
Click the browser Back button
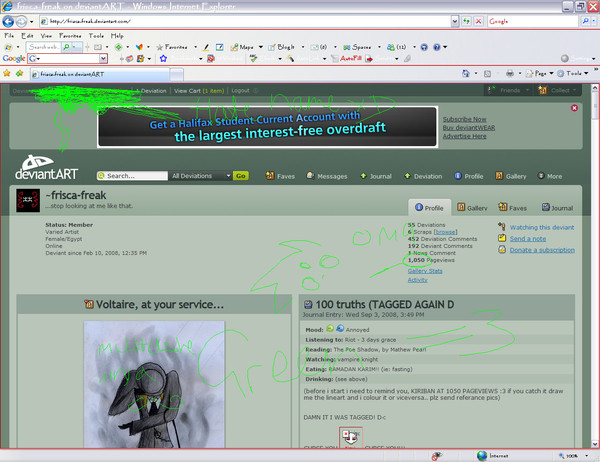click(x=8, y=21)
